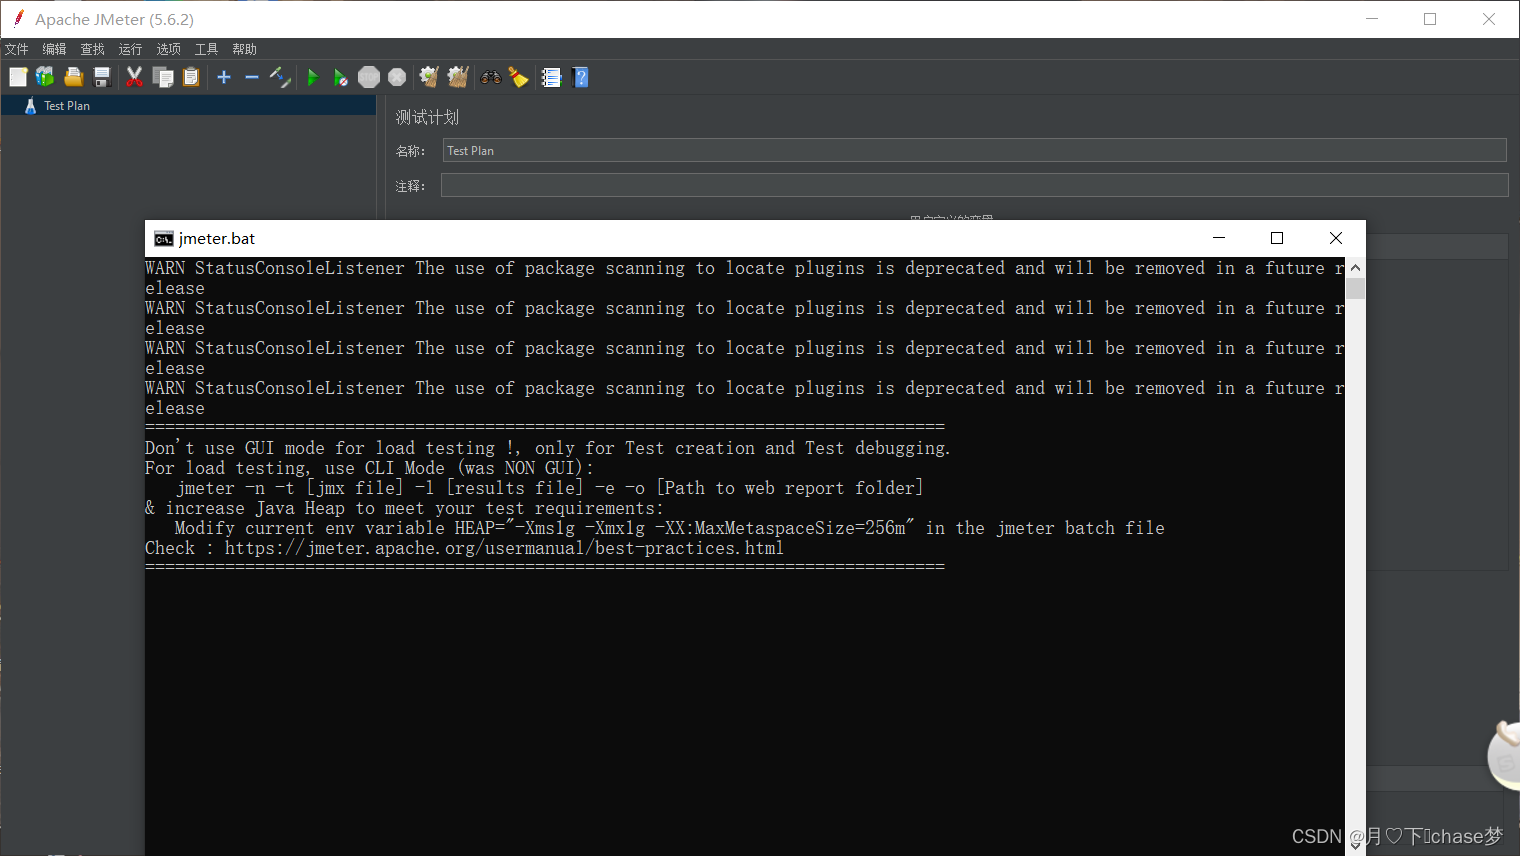The width and height of the screenshot is (1520, 856).
Task: Minimize the Apache JMeter window
Action: click(x=1372, y=19)
